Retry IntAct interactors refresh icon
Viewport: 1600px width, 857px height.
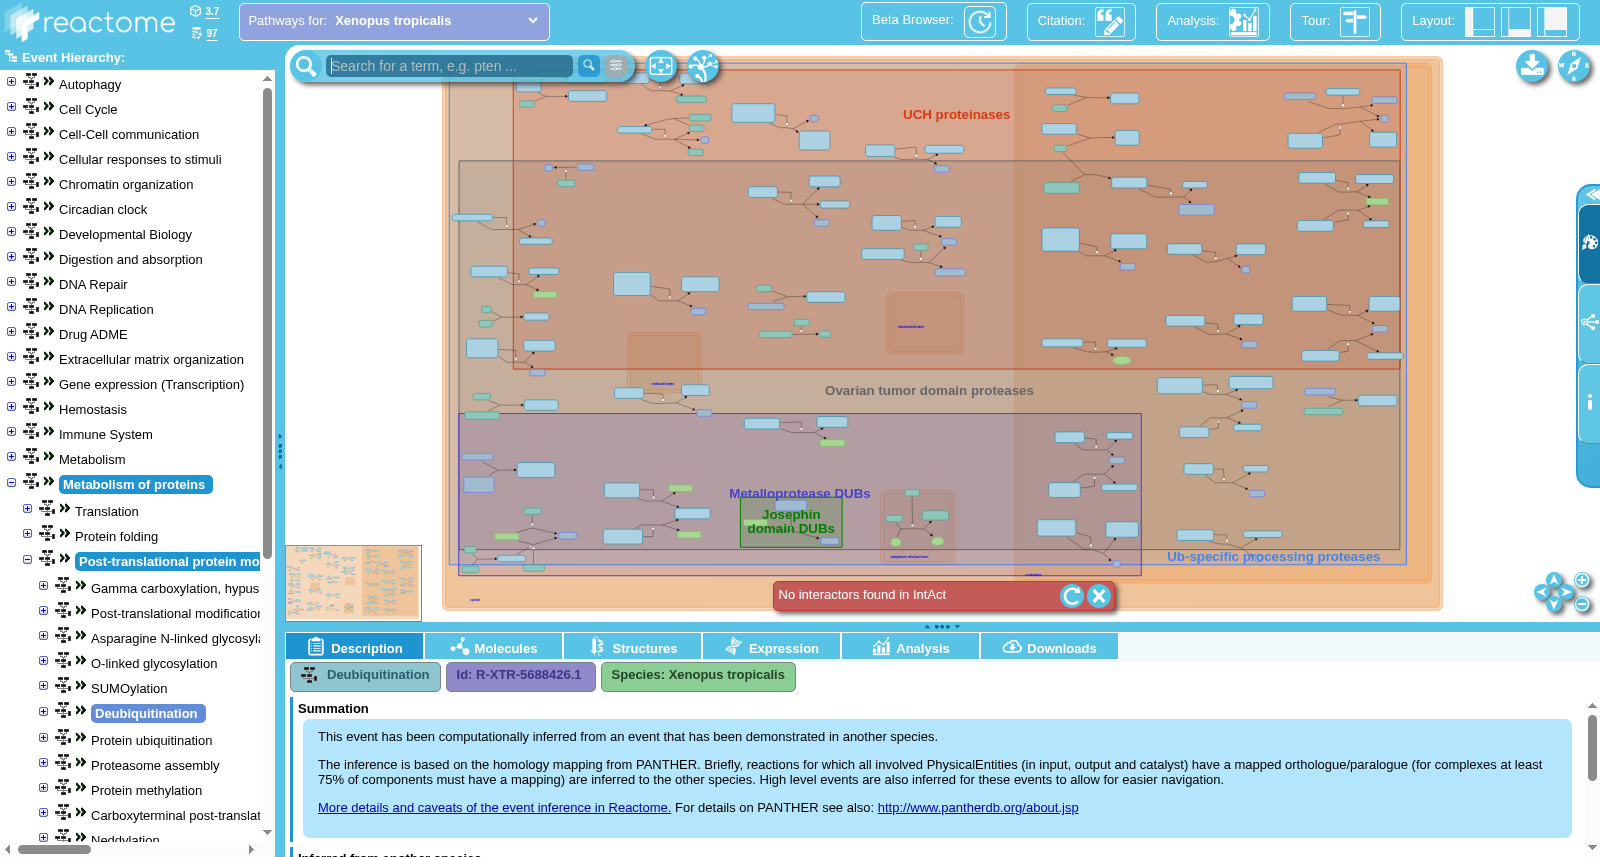point(1072,596)
